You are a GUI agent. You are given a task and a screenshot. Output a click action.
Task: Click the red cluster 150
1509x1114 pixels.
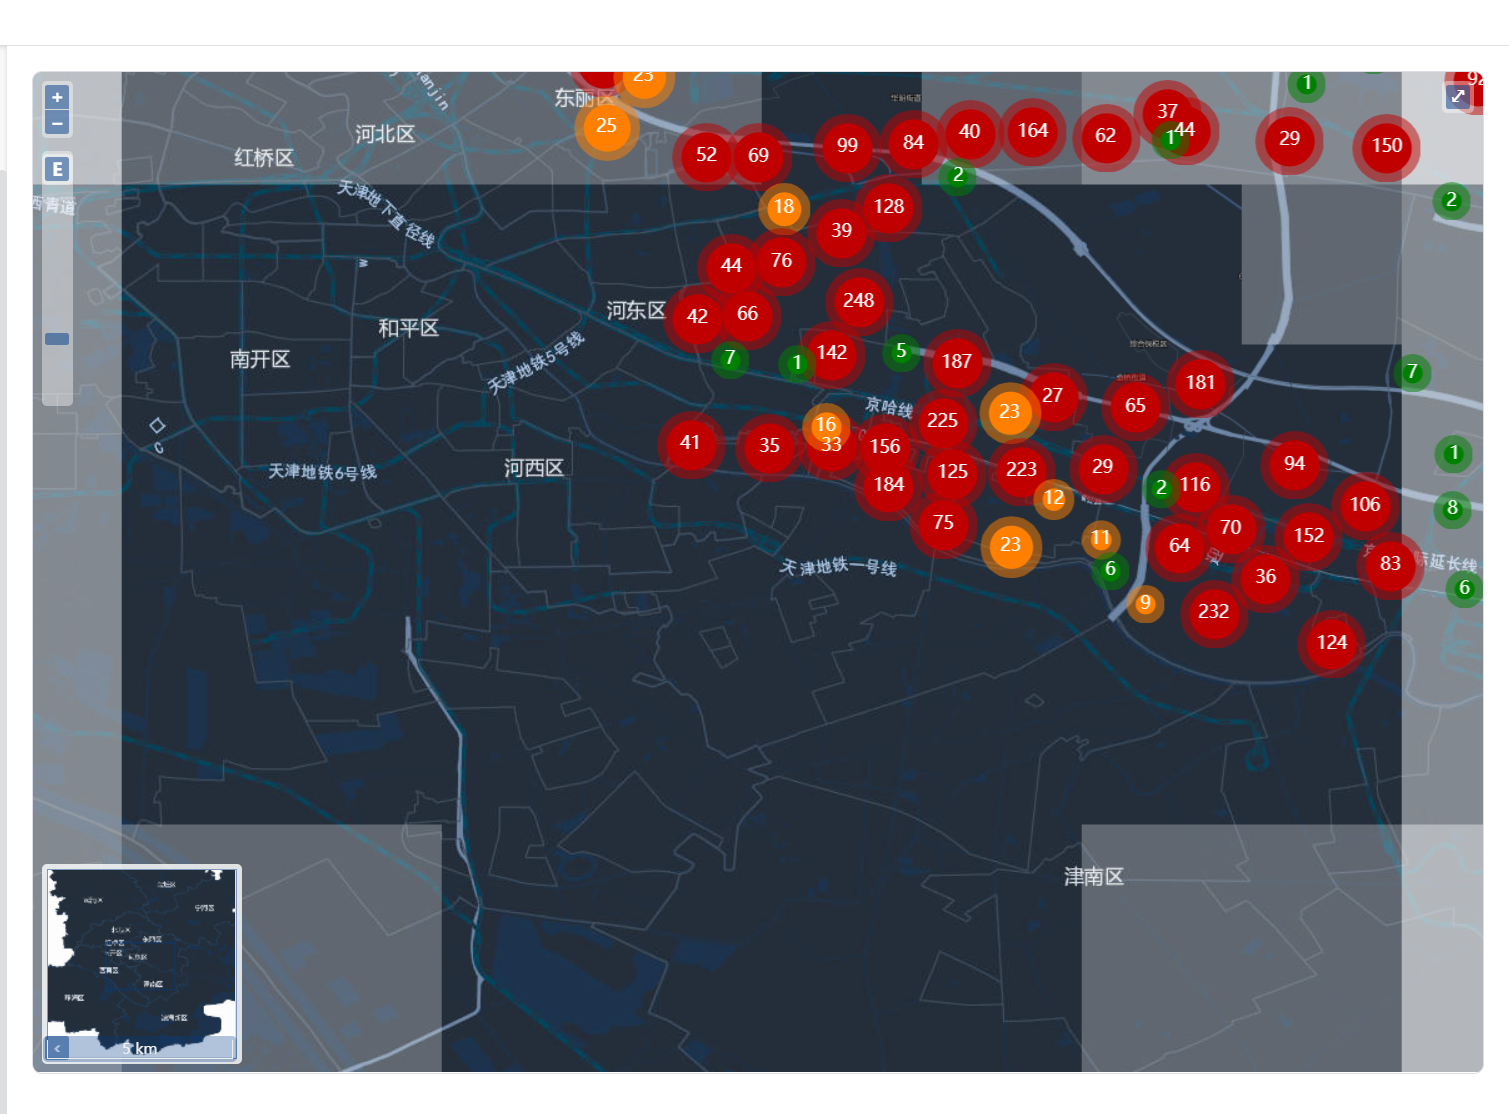1386,145
